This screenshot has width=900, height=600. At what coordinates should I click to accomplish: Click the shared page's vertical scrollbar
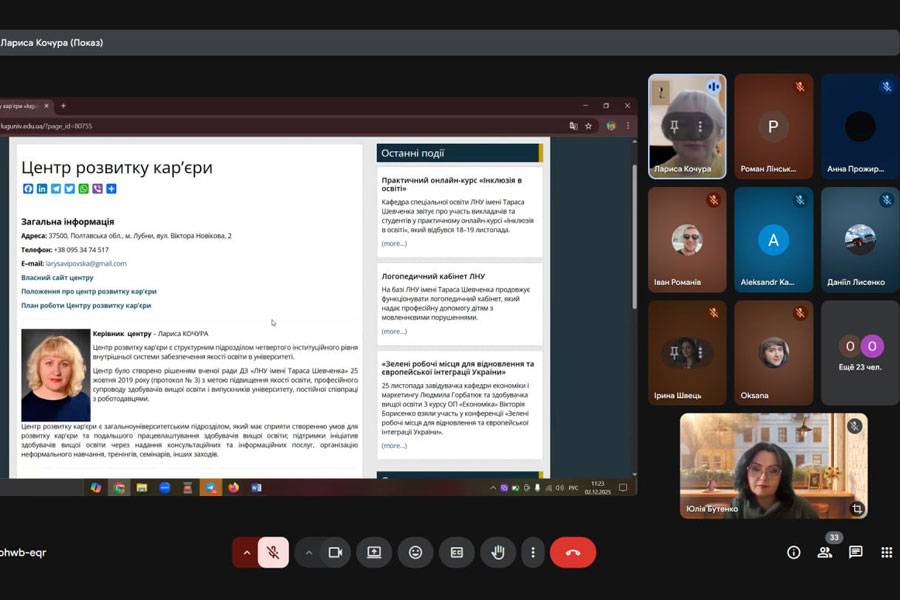point(634,235)
